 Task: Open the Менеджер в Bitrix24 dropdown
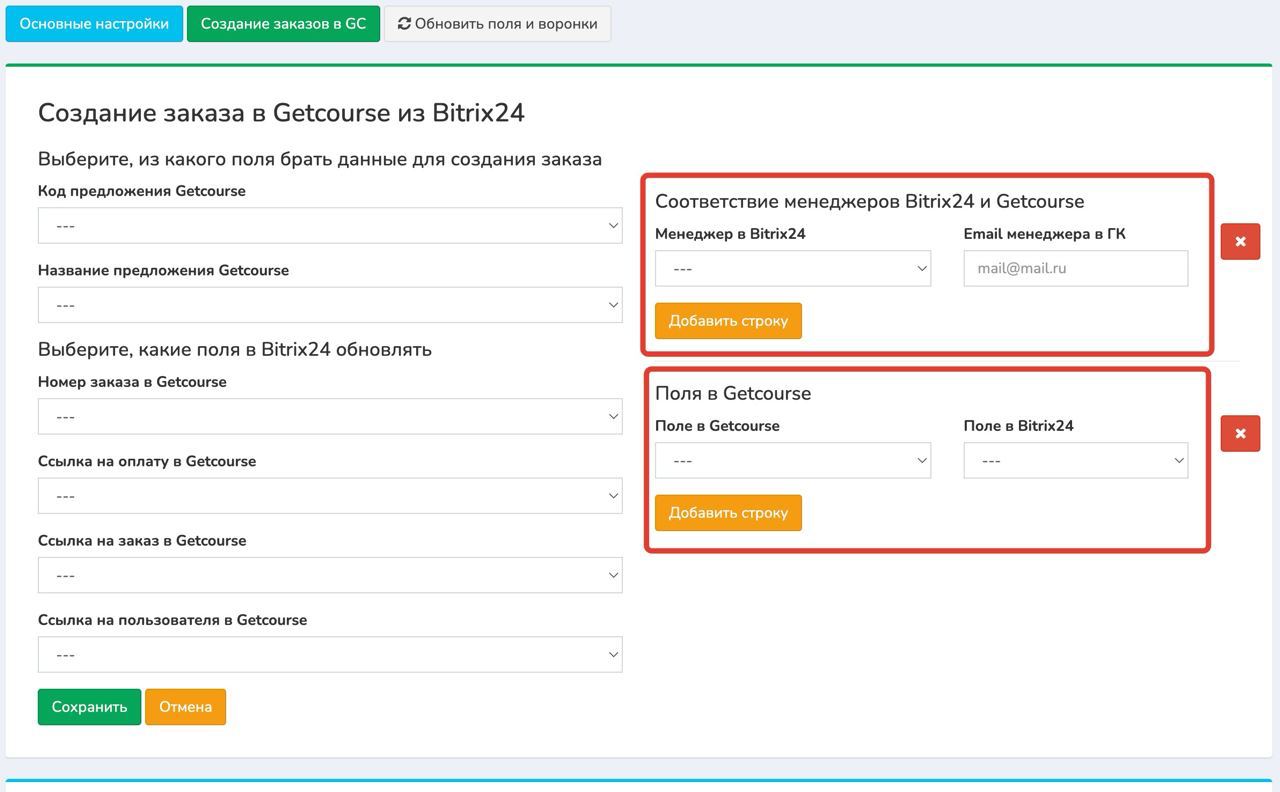[x=792, y=269]
